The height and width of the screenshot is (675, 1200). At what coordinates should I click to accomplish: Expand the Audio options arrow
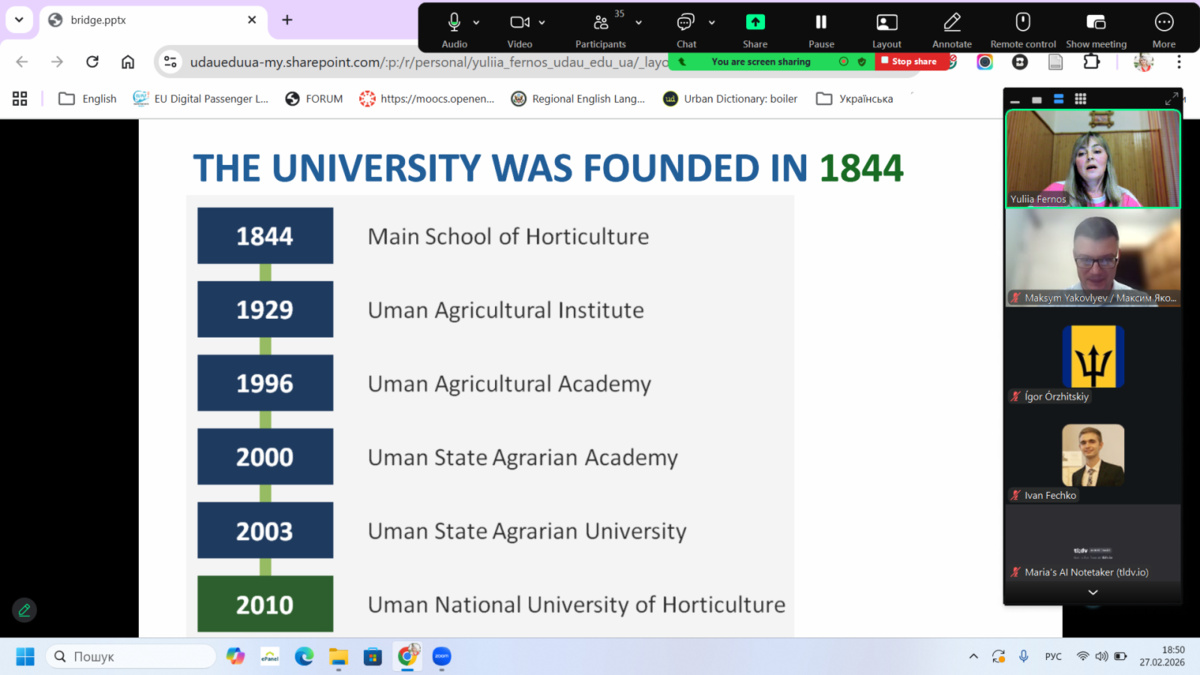476,22
